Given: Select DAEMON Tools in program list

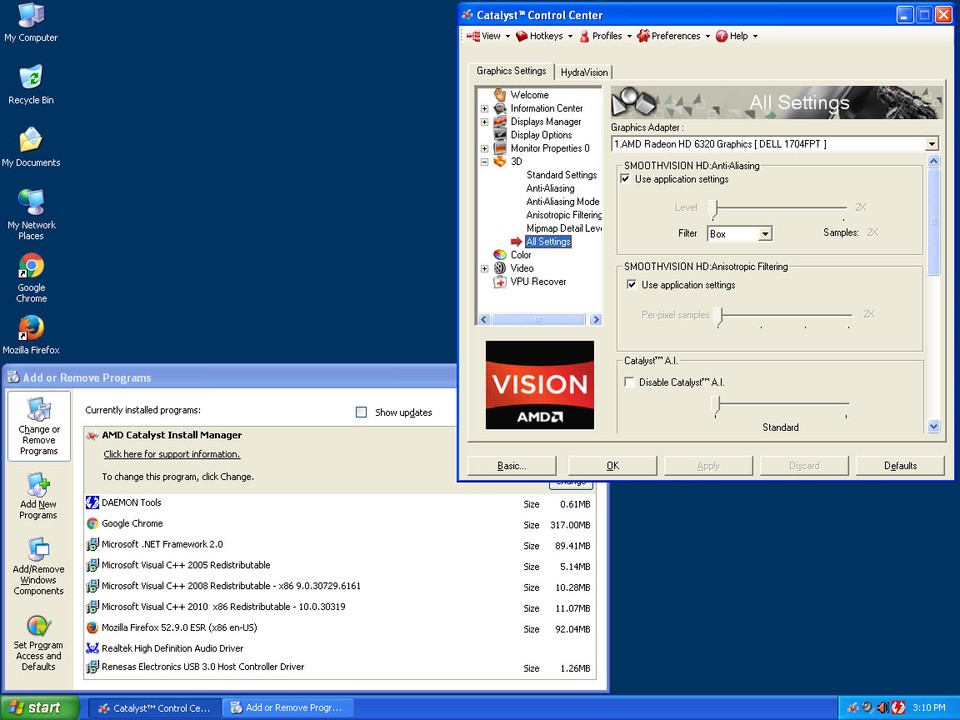Looking at the screenshot, I should (131, 503).
